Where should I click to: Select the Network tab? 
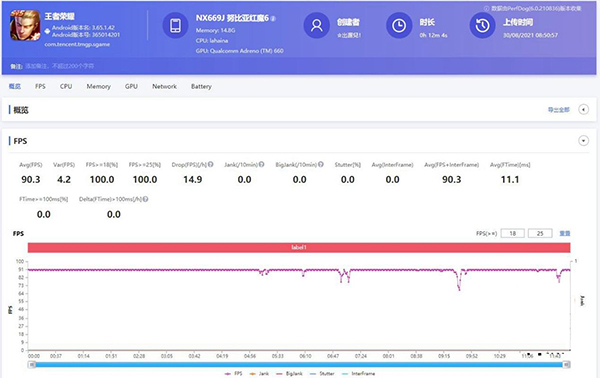[165, 86]
